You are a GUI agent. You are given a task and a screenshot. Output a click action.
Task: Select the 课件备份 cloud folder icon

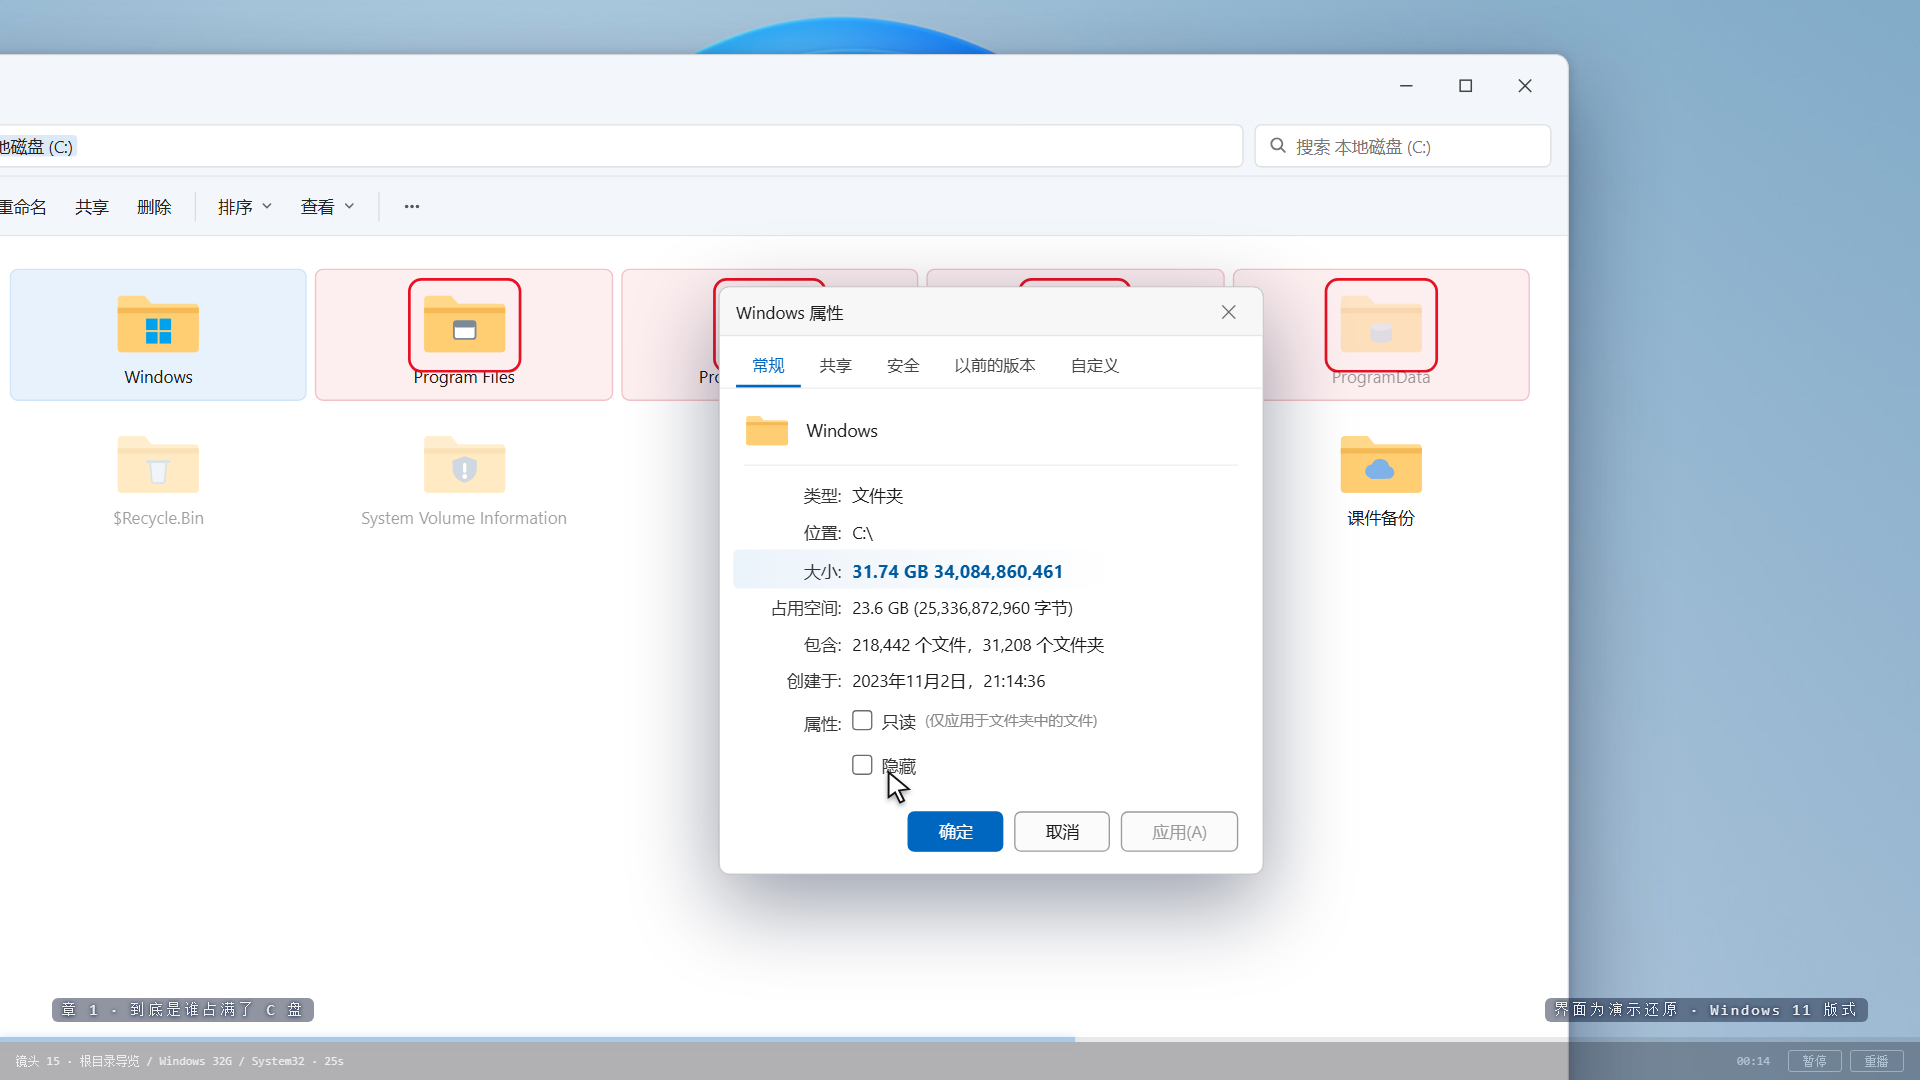[1381, 464]
